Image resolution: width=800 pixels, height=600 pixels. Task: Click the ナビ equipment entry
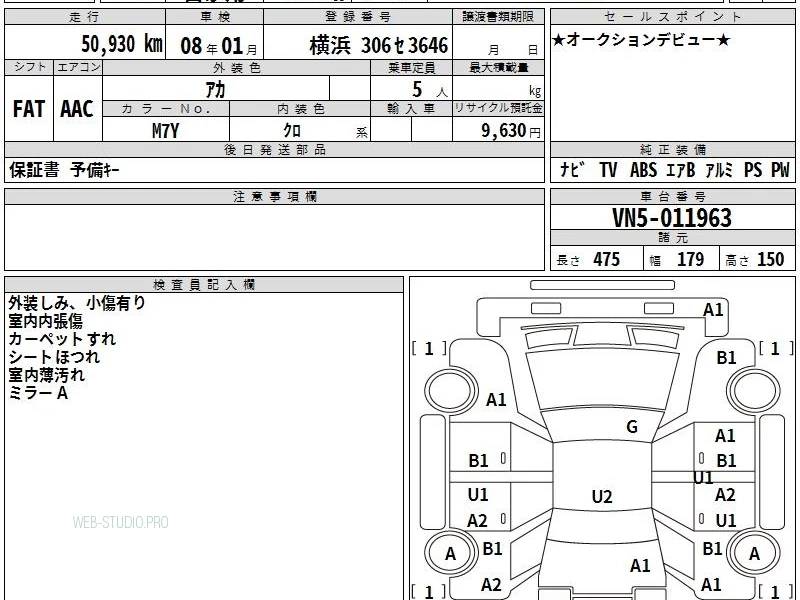click(x=572, y=169)
